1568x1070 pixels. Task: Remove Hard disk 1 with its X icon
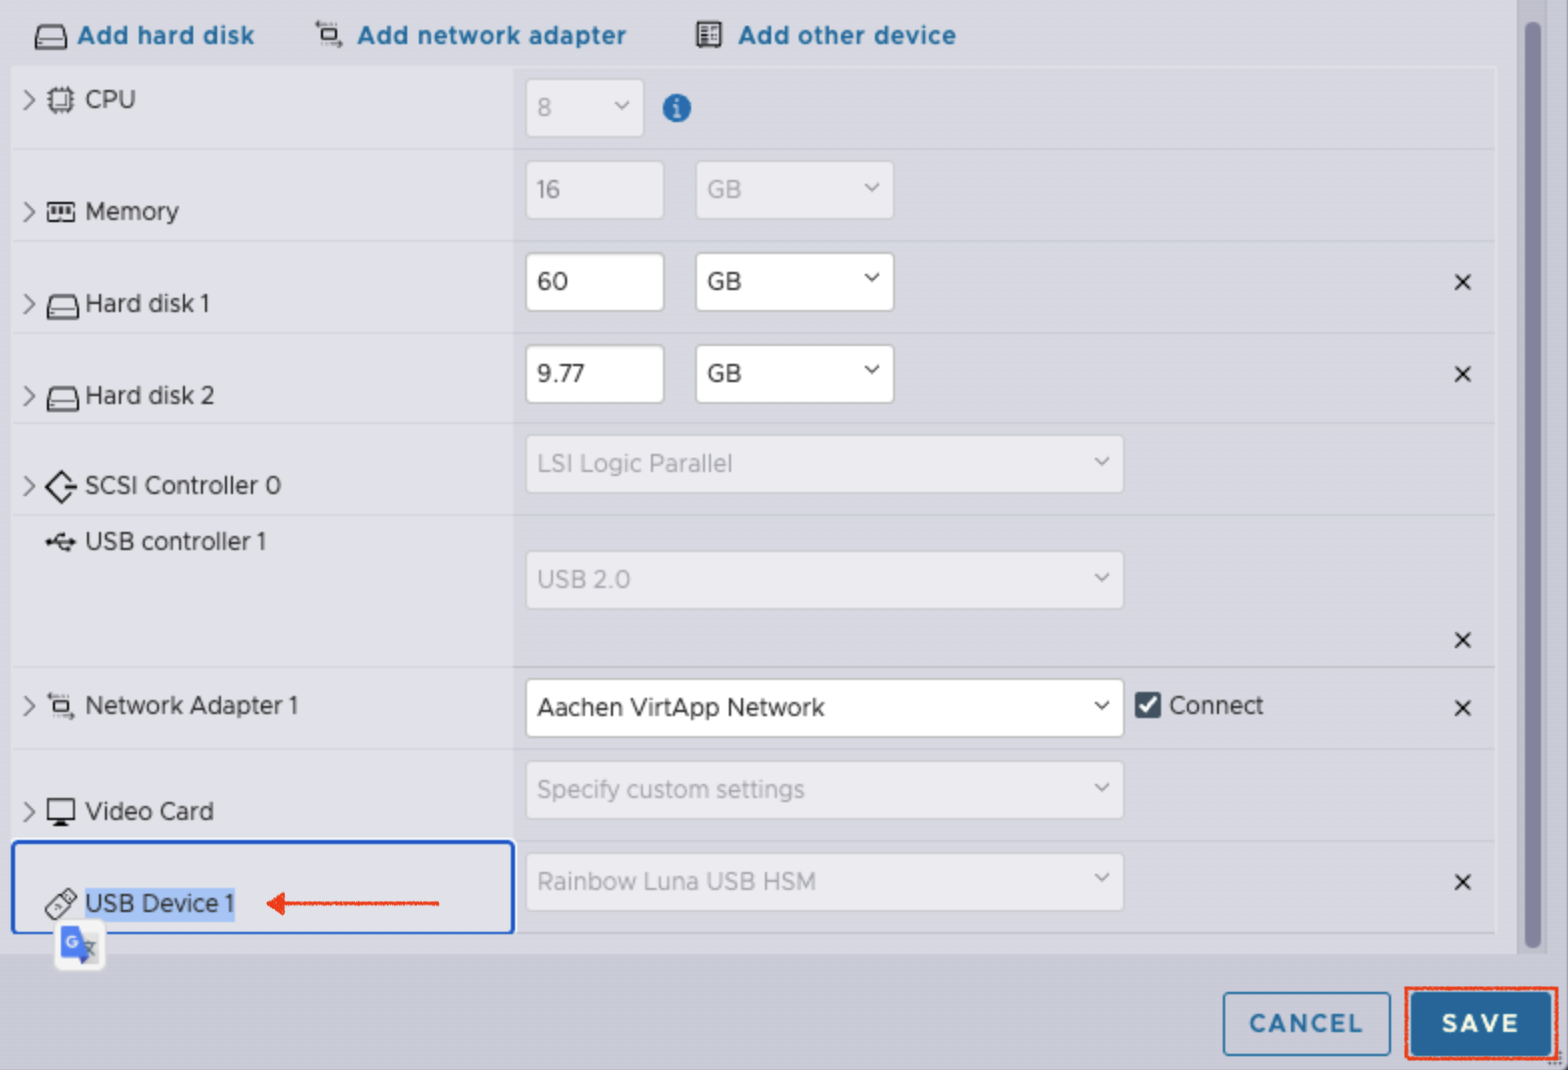click(x=1462, y=283)
